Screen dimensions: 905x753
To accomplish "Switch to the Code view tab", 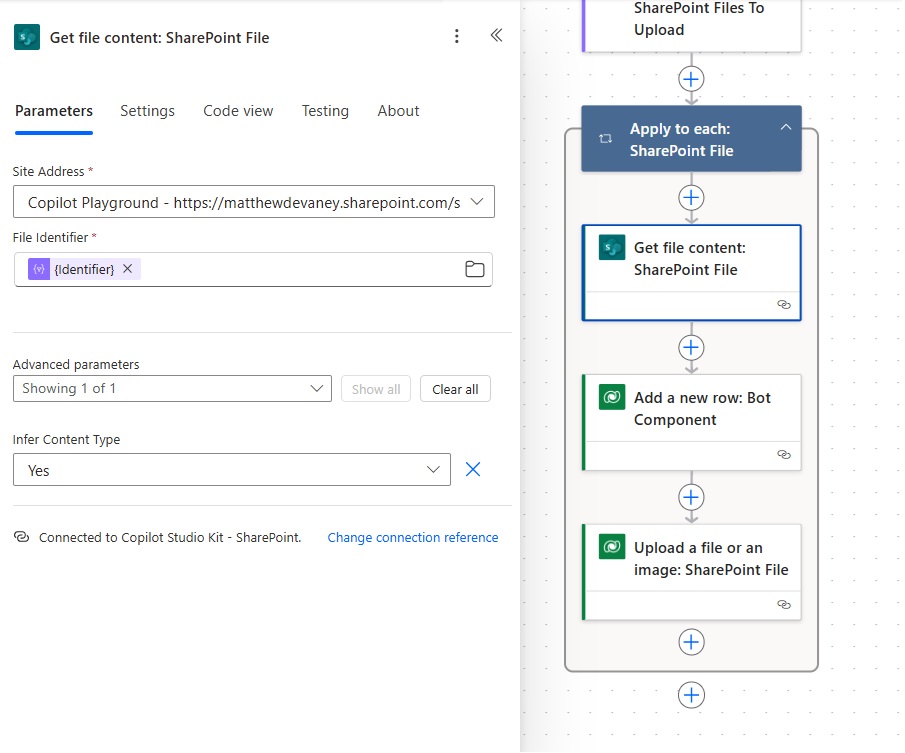I will point(238,111).
